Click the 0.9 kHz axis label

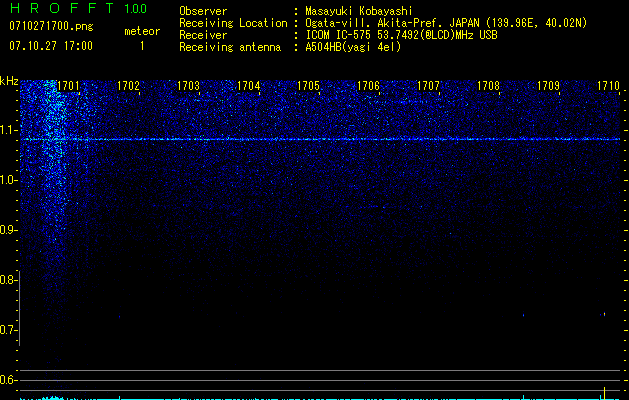[8, 230]
